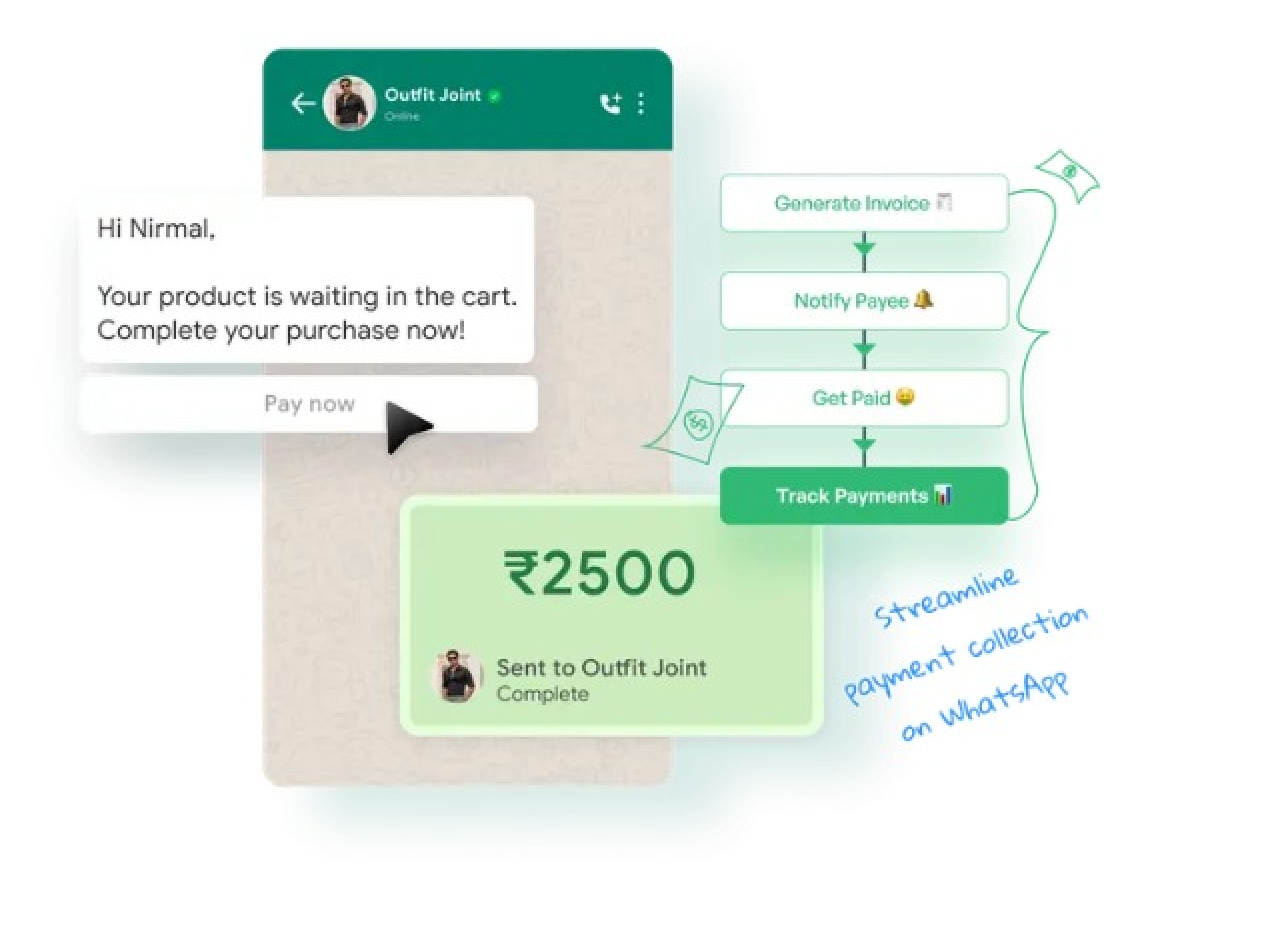Click the ₹2500 payment amount

click(x=599, y=573)
